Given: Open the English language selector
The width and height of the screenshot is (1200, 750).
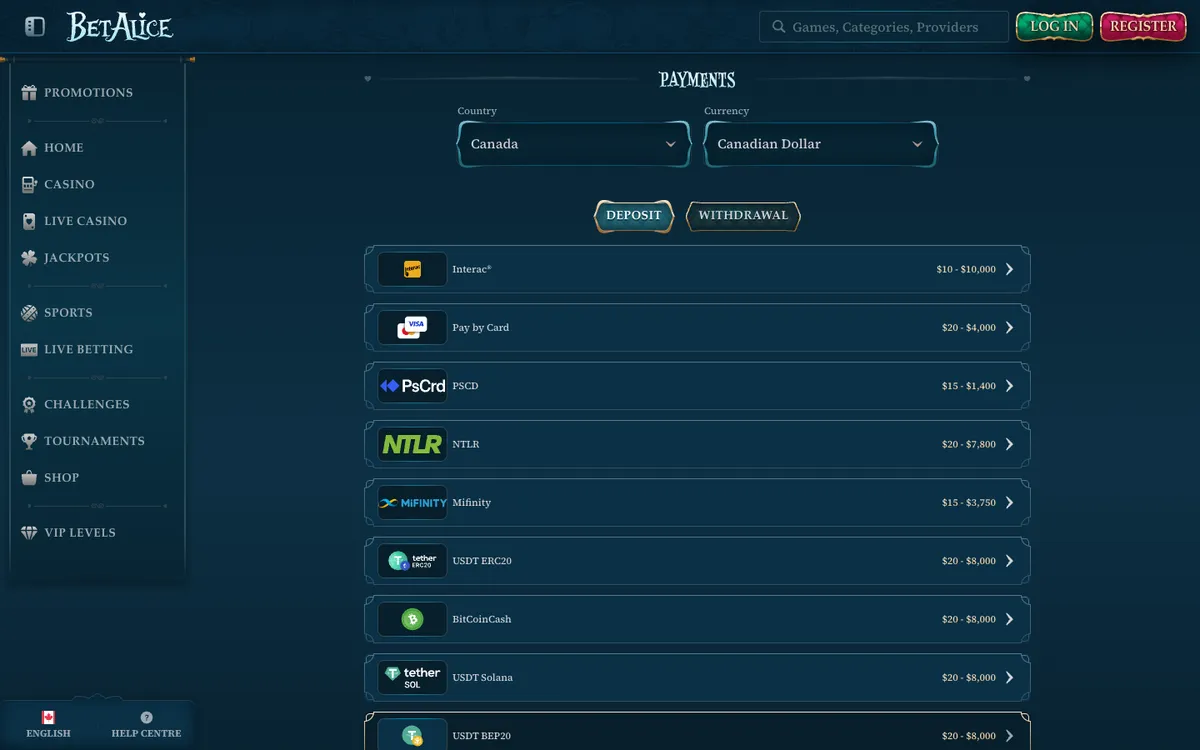Looking at the screenshot, I should (48, 725).
